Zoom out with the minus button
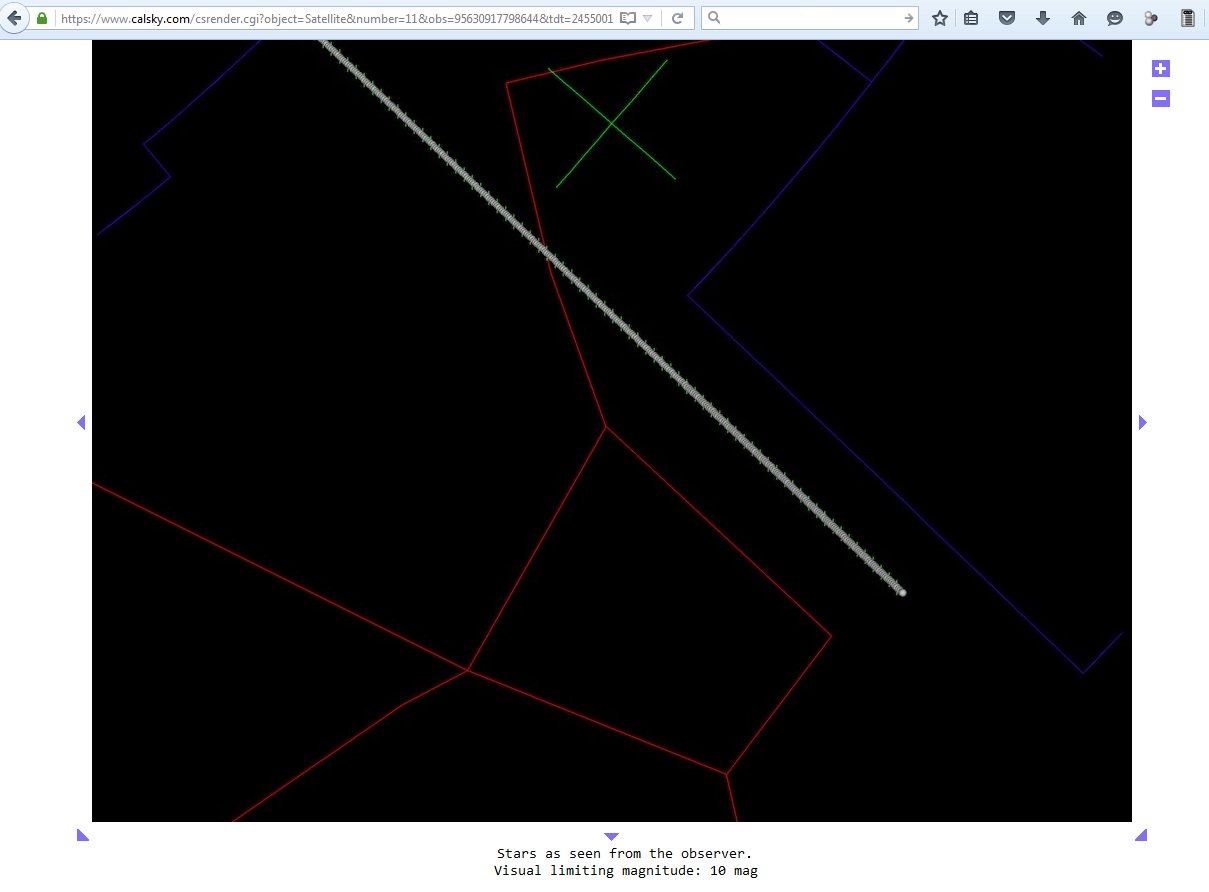This screenshot has width=1209, height=892. point(1160,99)
